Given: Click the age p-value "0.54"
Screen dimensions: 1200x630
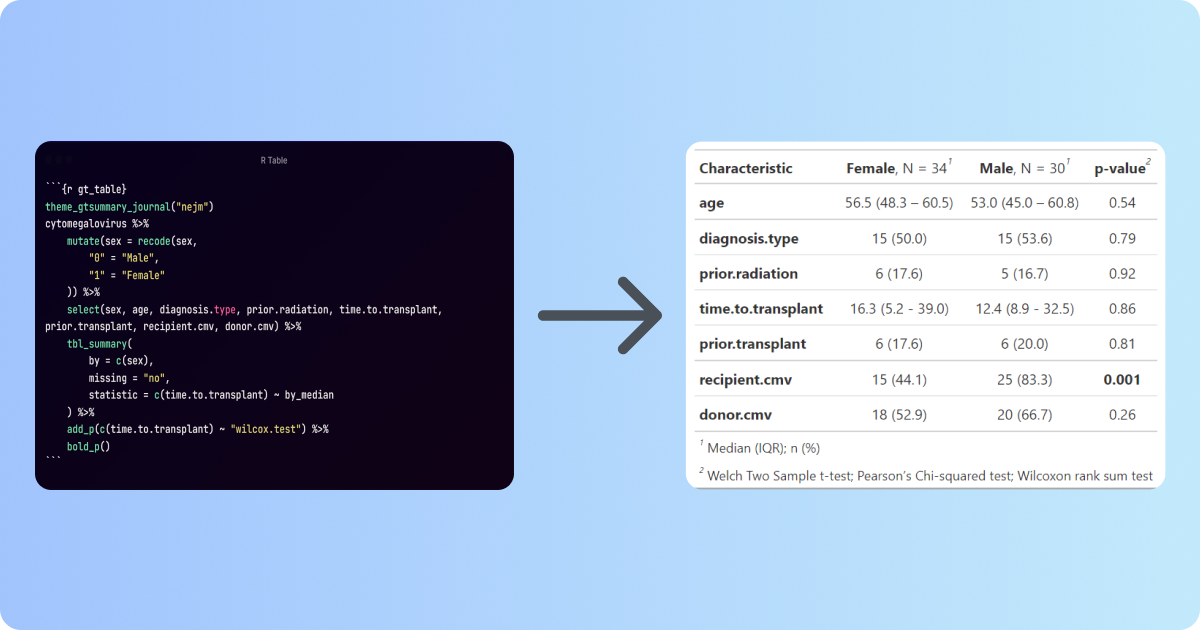Looking at the screenshot, I should tap(1122, 203).
